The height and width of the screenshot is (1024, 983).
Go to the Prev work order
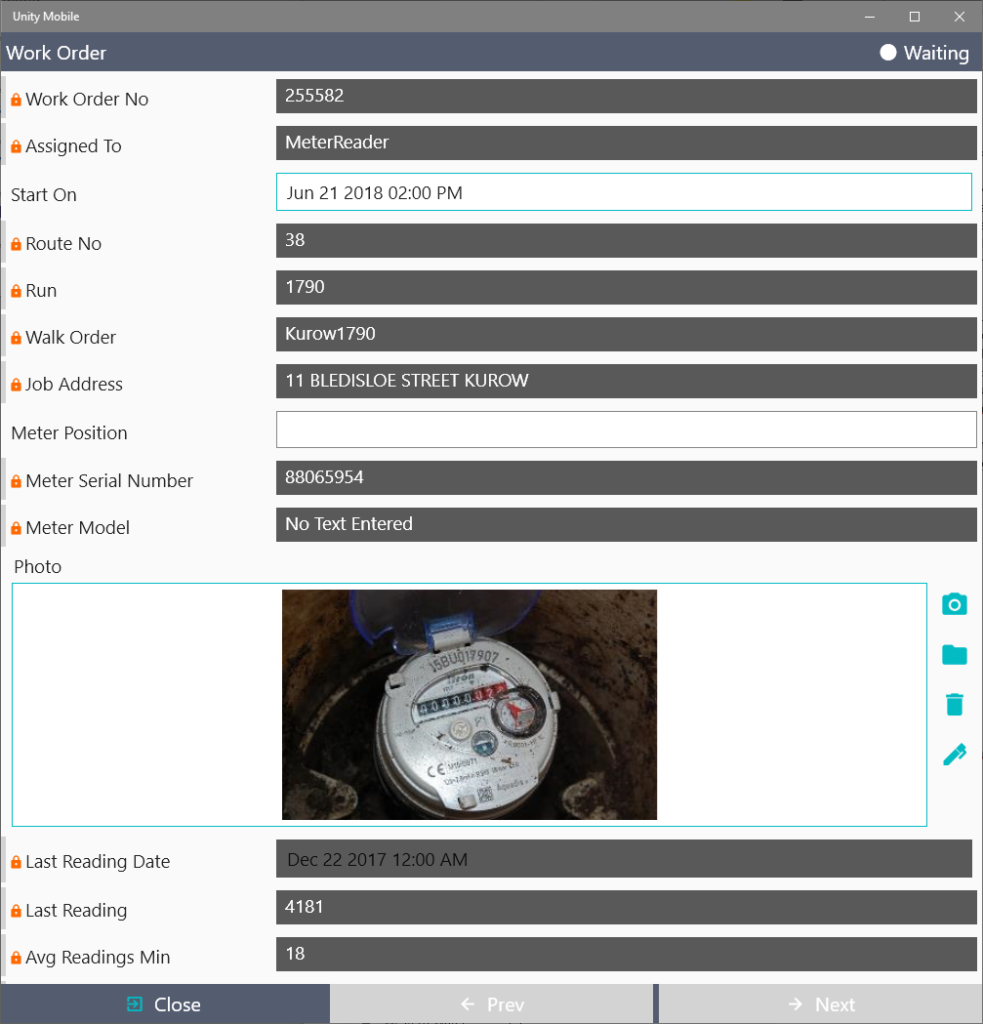492,1004
